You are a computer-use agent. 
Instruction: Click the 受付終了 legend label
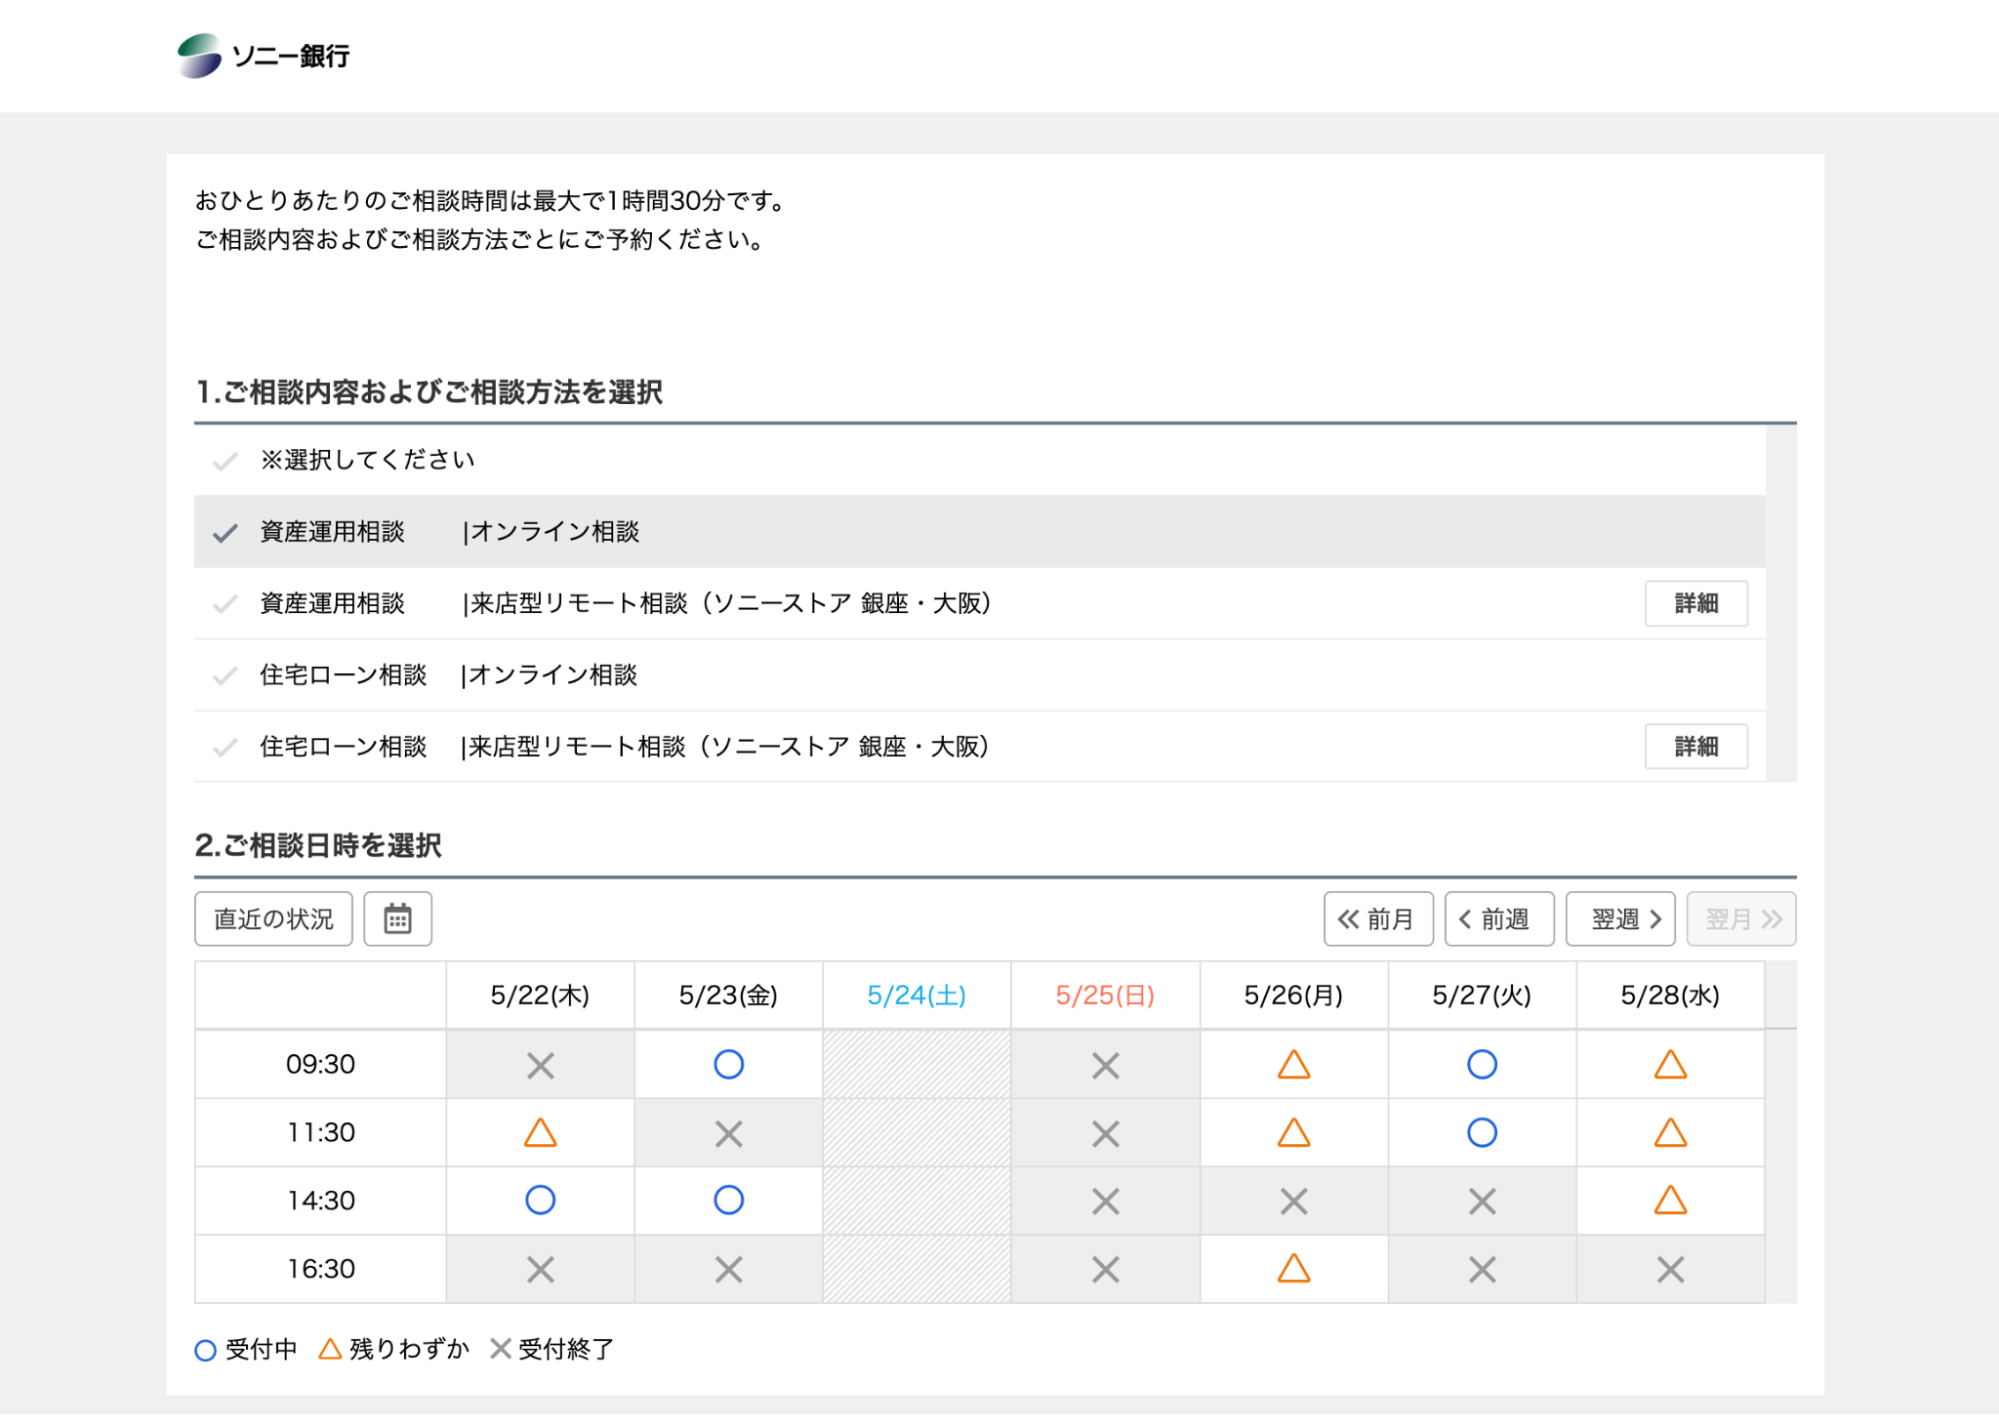pyautogui.click(x=566, y=1350)
